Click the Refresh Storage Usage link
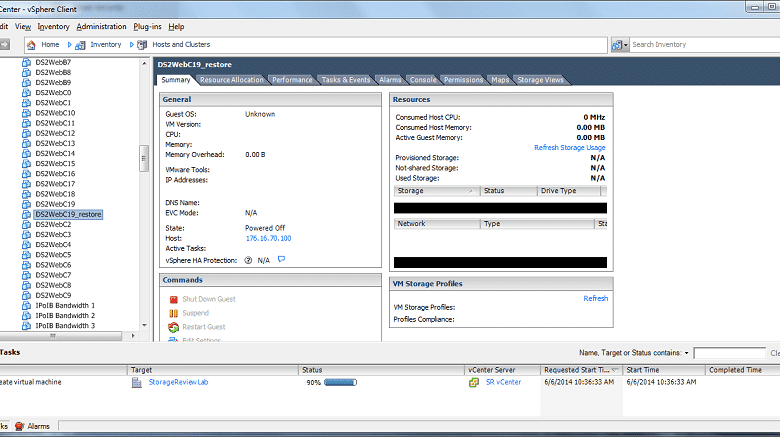Screen dimensions: 780x437 pos(570,148)
